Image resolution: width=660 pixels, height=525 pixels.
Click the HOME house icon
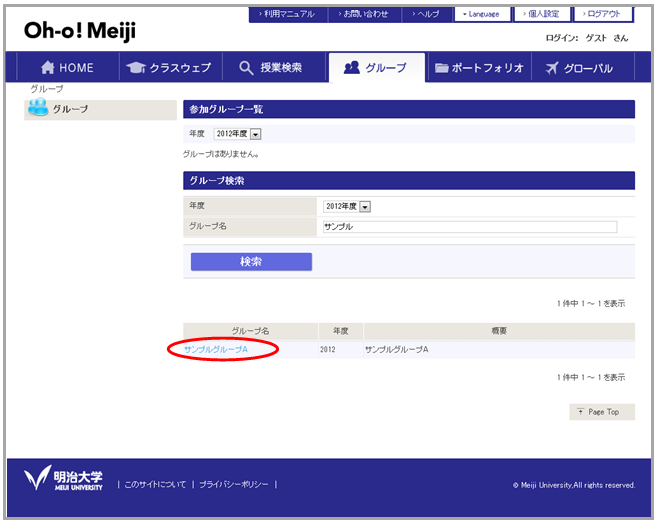(x=48, y=67)
